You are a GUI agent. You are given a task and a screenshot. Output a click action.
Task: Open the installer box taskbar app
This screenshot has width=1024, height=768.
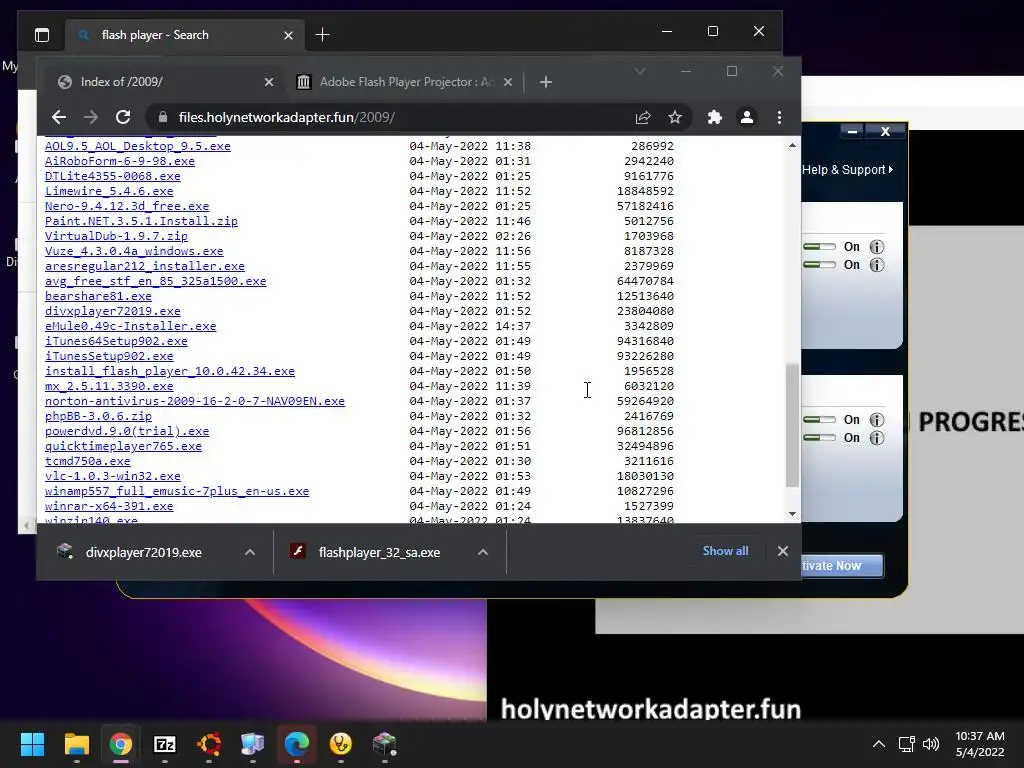coord(385,744)
